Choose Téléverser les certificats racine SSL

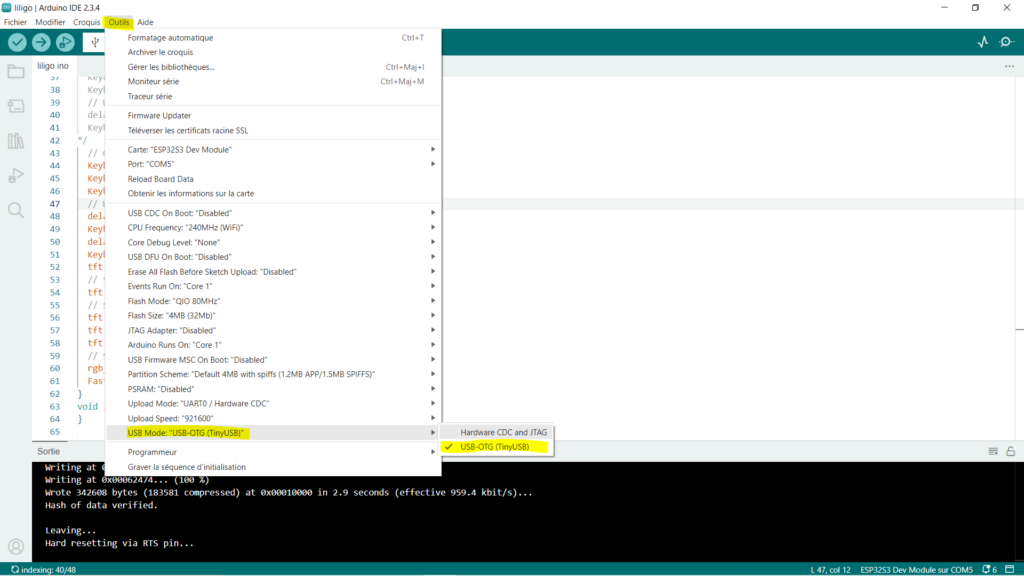(274, 131)
